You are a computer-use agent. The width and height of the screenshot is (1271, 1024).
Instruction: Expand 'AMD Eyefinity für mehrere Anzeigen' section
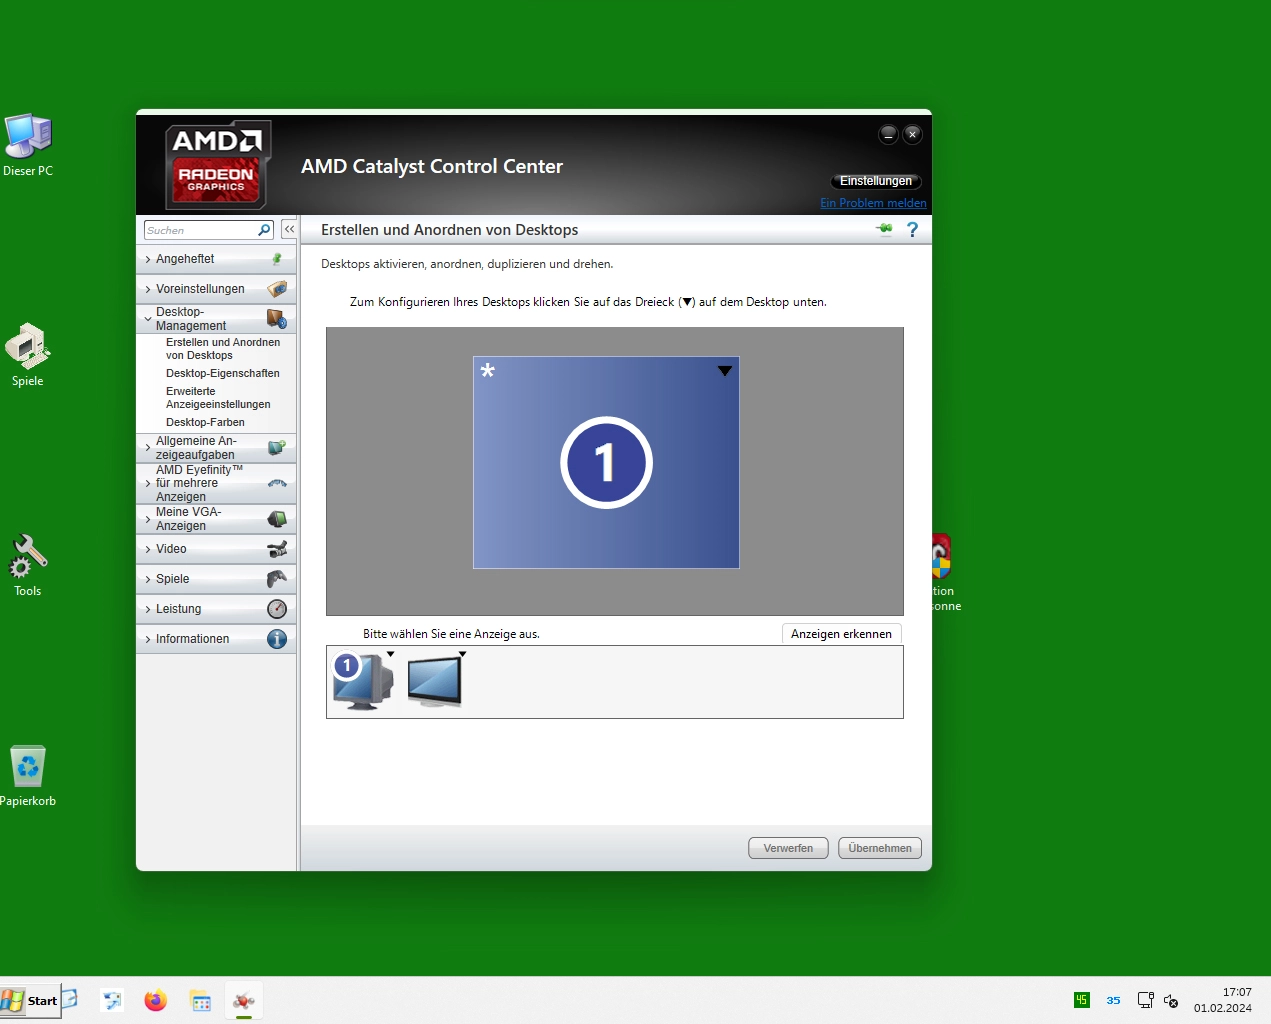click(x=216, y=483)
